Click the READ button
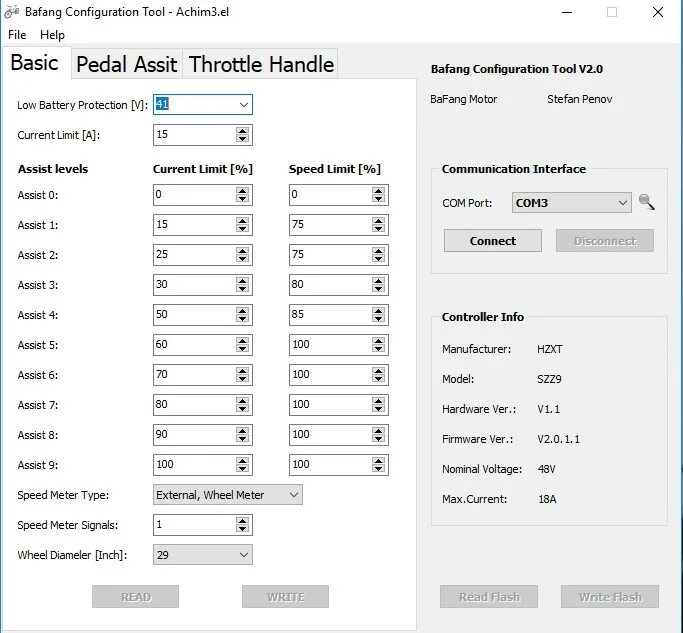Viewport: 683px width, 633px height. pyautogui.click(x=135, y=596)
